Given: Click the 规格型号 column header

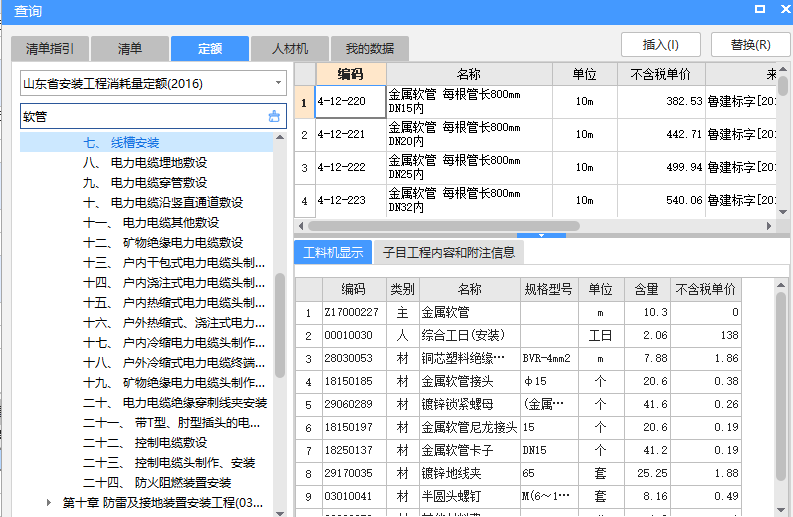Looking at the screenshot, I should (x=549, y=289).
